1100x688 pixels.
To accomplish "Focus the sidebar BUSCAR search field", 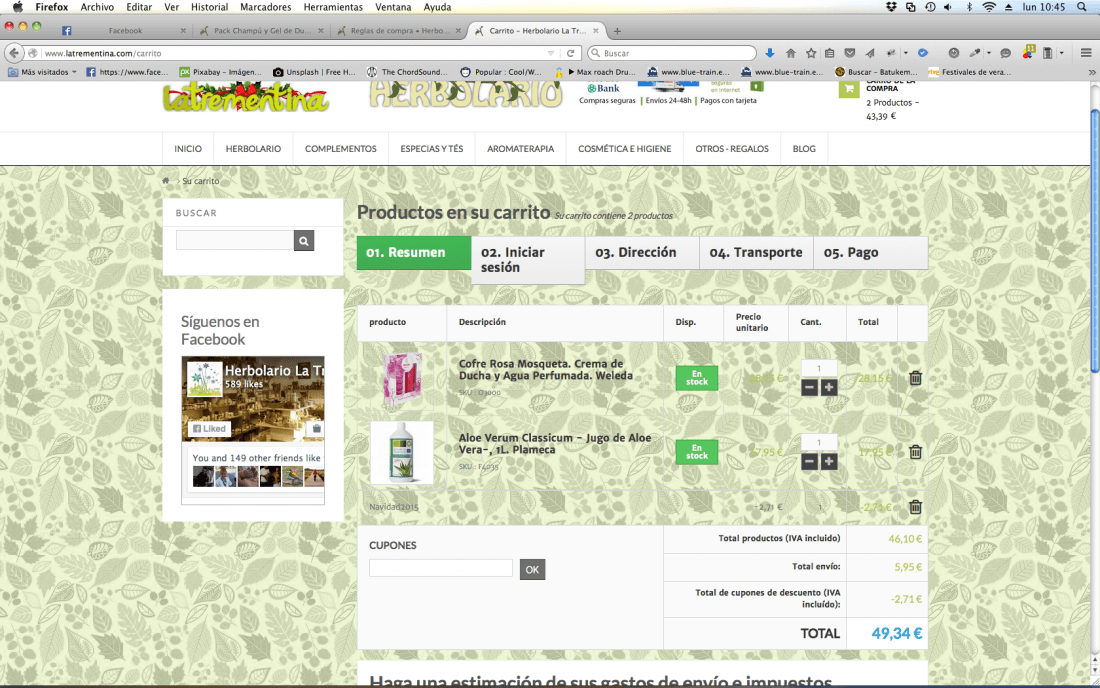I will coord(235,241).
